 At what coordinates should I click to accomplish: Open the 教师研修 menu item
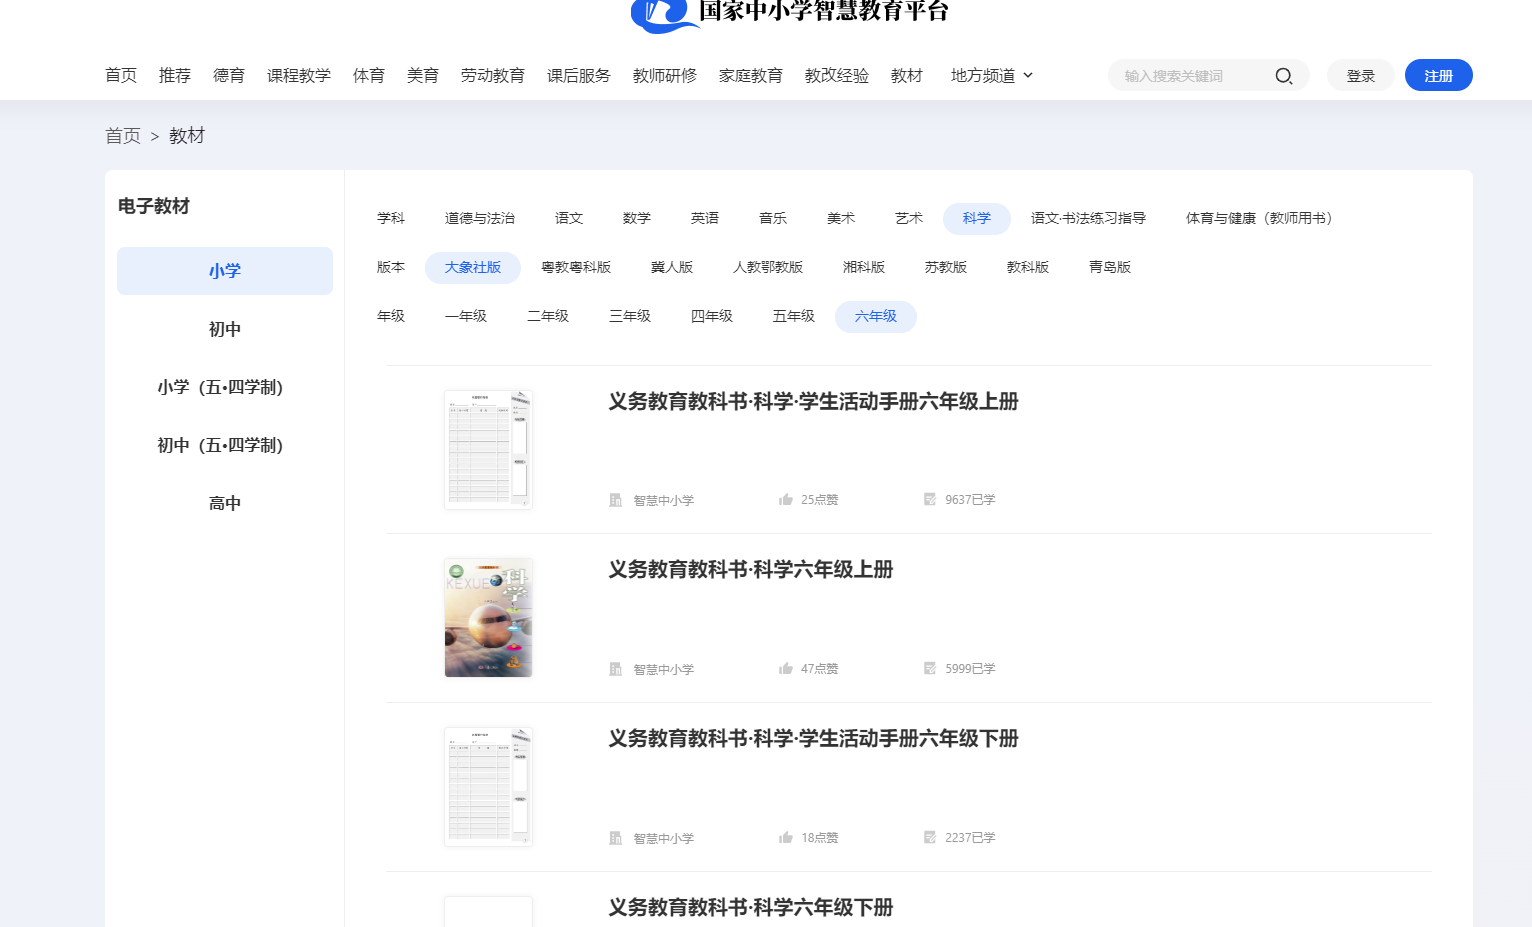click(664, 75)
